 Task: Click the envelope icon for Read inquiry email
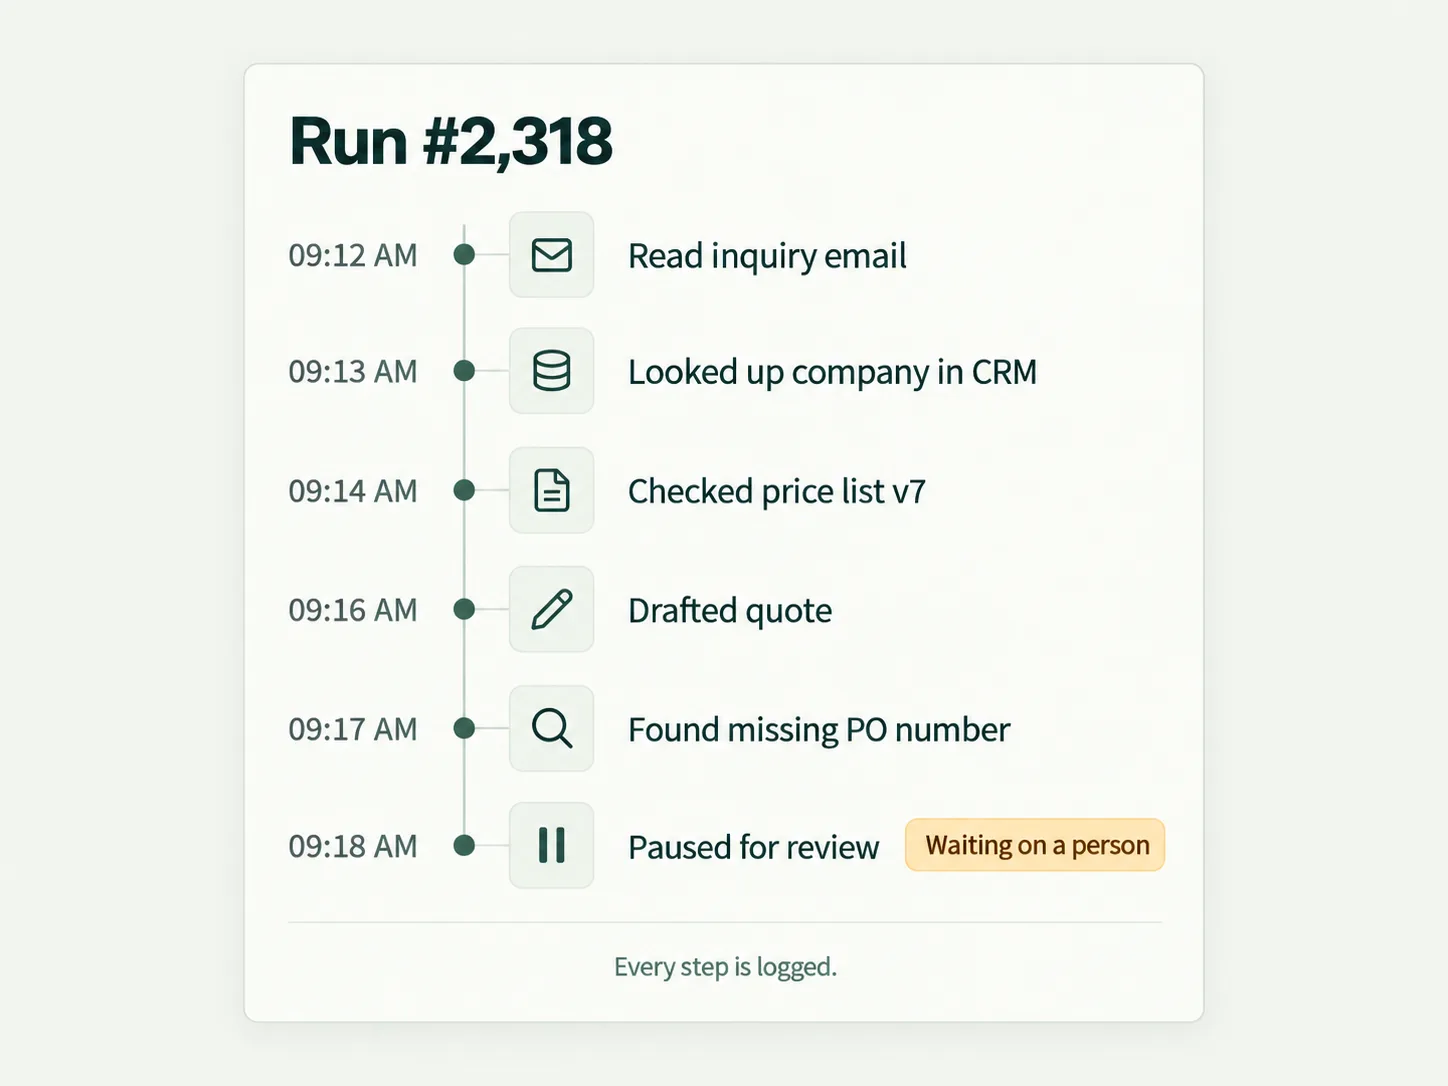point(552,255)
